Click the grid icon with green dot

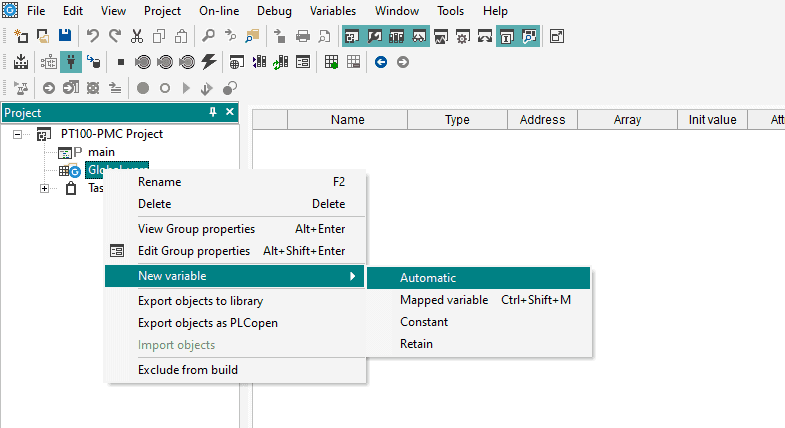[x=332, y=61]
